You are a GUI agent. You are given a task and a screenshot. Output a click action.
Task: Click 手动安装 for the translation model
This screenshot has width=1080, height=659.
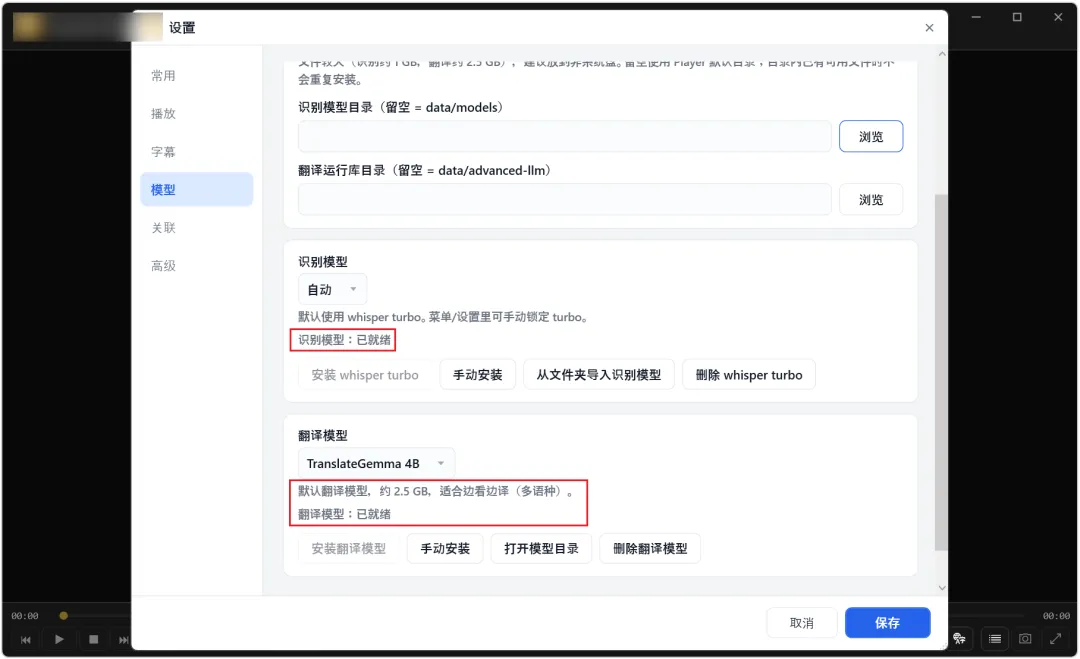tap(445, 548)
